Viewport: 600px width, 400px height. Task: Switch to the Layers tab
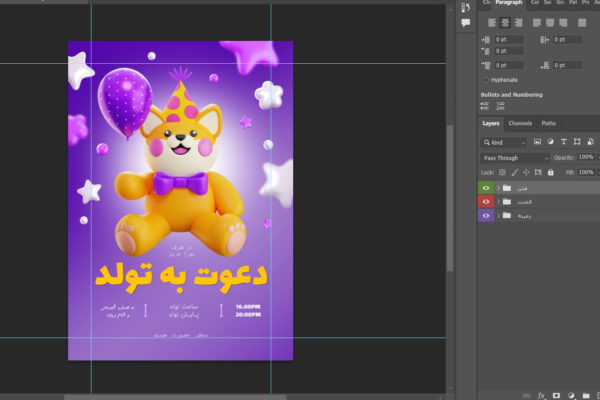point(491,123)
